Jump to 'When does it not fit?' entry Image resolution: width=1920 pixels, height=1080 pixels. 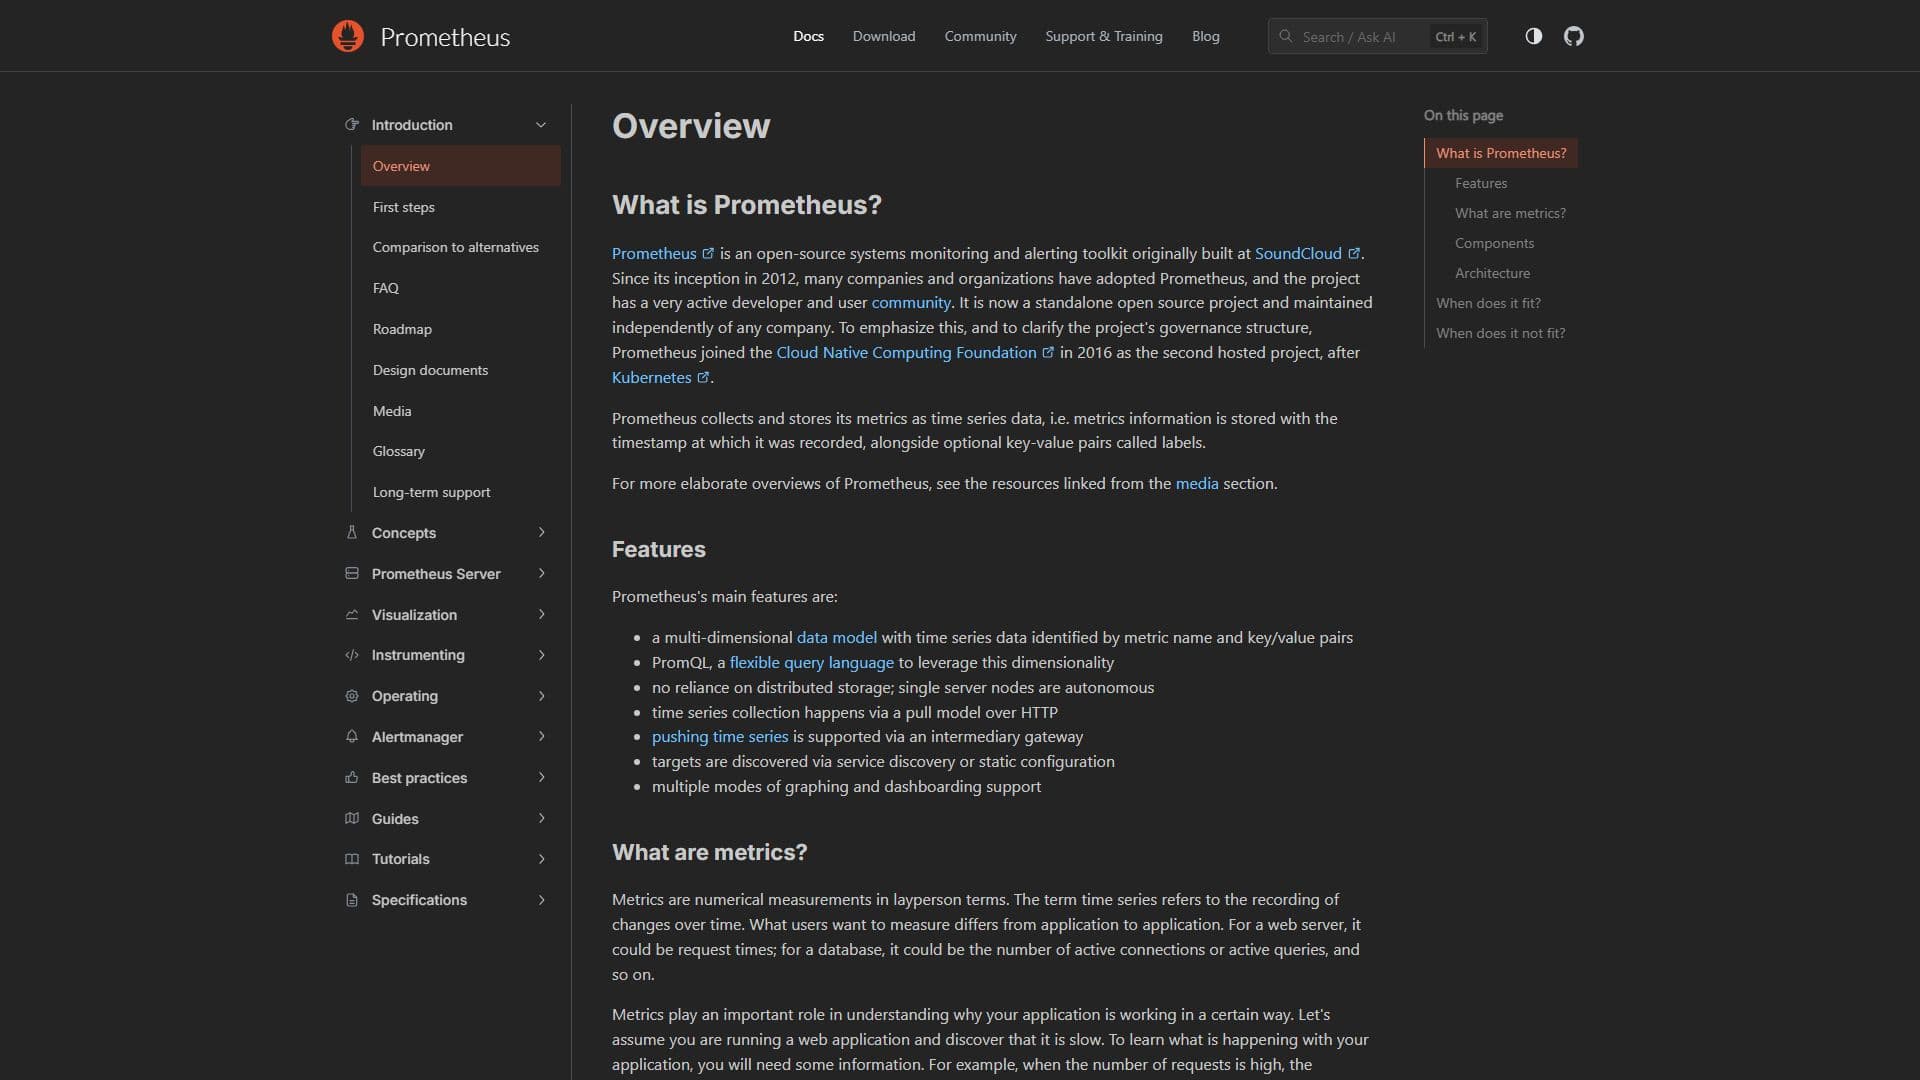[1500, 333]
